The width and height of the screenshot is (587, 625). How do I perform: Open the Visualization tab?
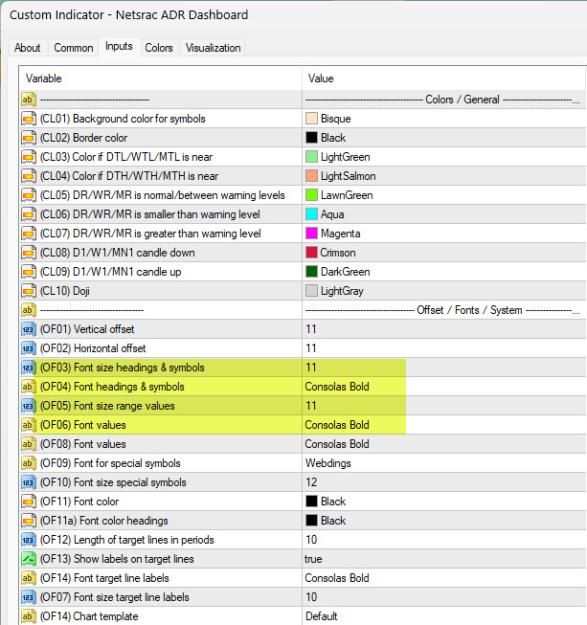point(213,48)
